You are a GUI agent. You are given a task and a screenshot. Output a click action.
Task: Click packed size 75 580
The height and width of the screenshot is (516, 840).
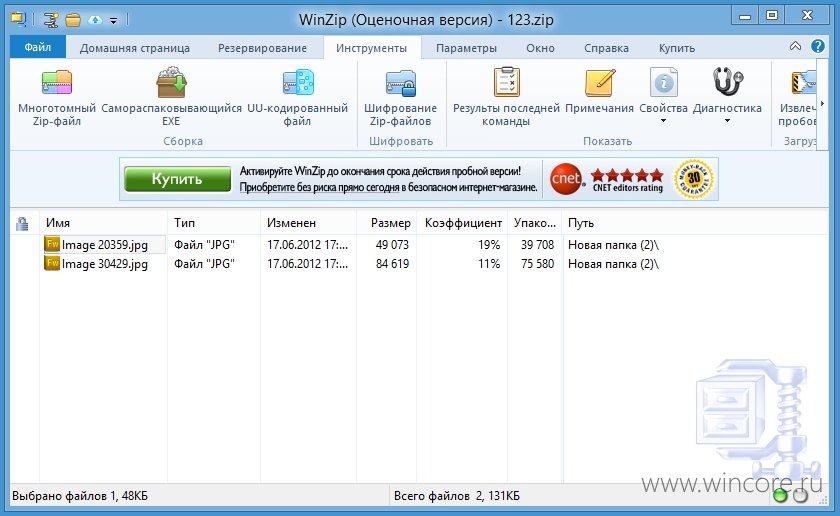[537, 264]
